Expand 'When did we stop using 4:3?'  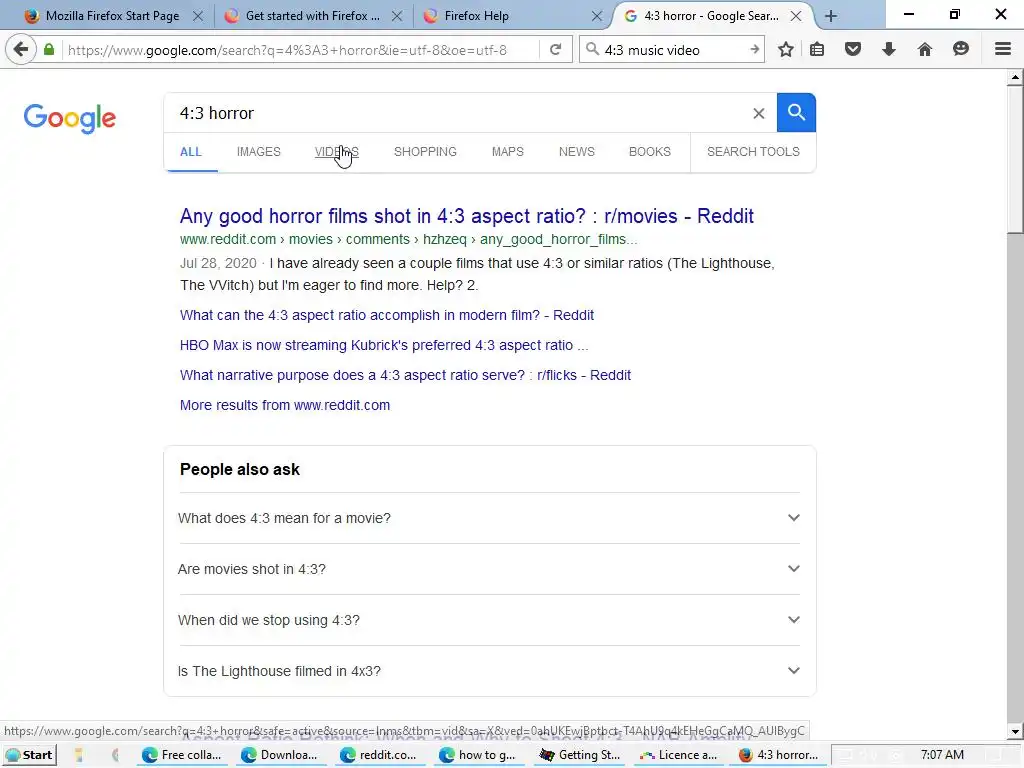click(489, 620)
